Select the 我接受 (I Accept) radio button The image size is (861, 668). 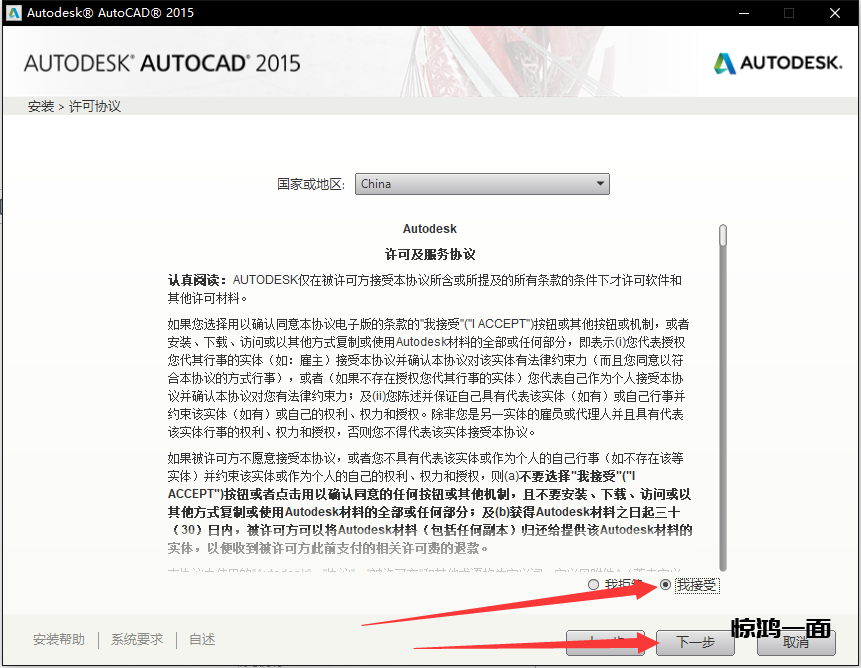tap(666, 585)
